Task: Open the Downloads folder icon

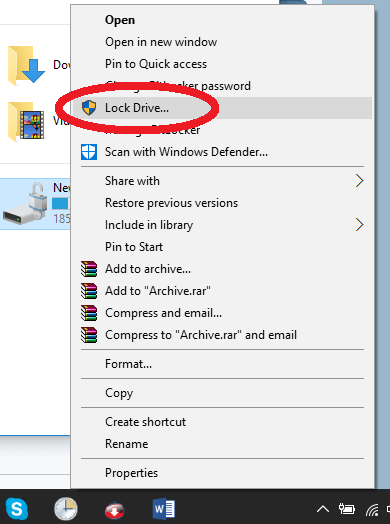Action: click(26, 65)
